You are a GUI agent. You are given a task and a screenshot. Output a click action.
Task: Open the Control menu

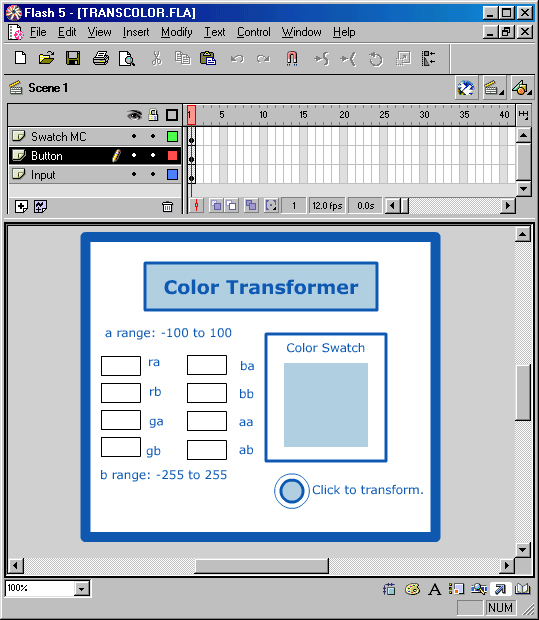253,32
